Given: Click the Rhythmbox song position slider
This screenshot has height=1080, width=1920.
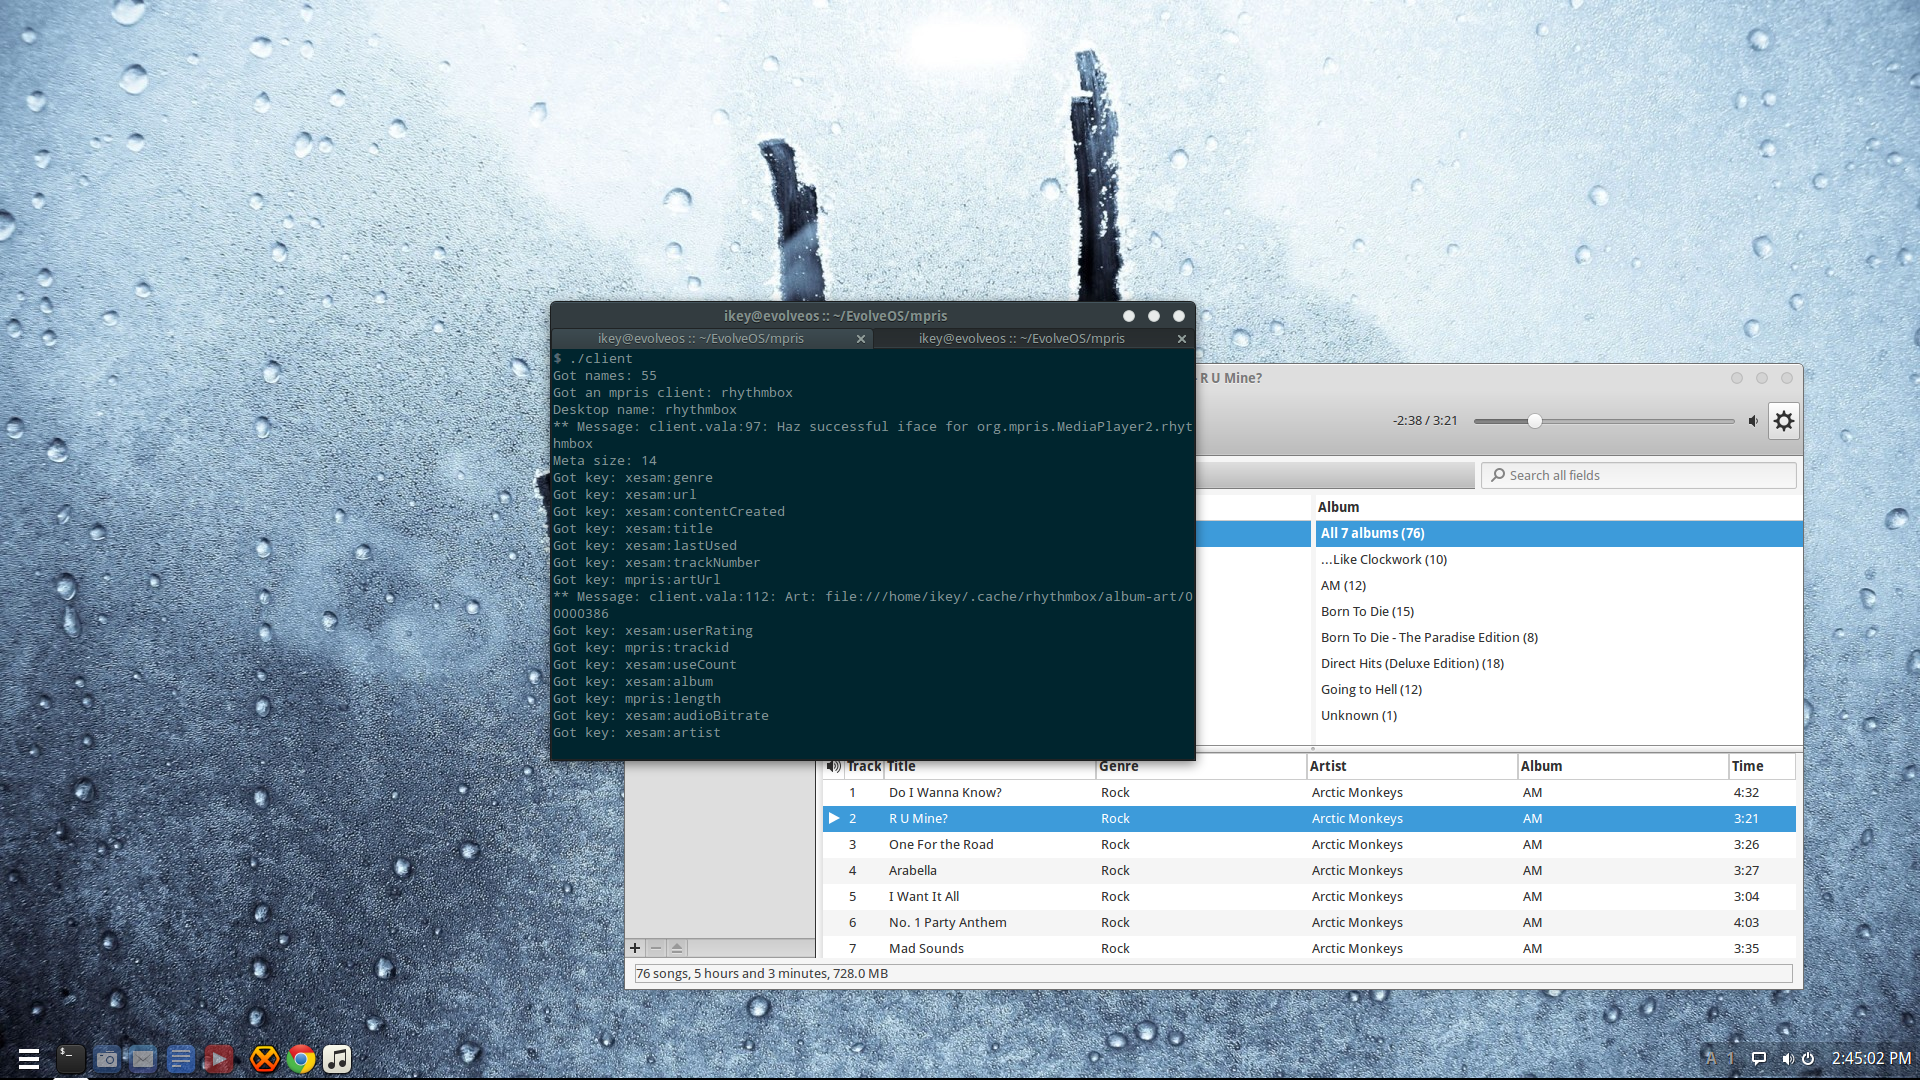Looking at the screenshot, I should 1604,421.
